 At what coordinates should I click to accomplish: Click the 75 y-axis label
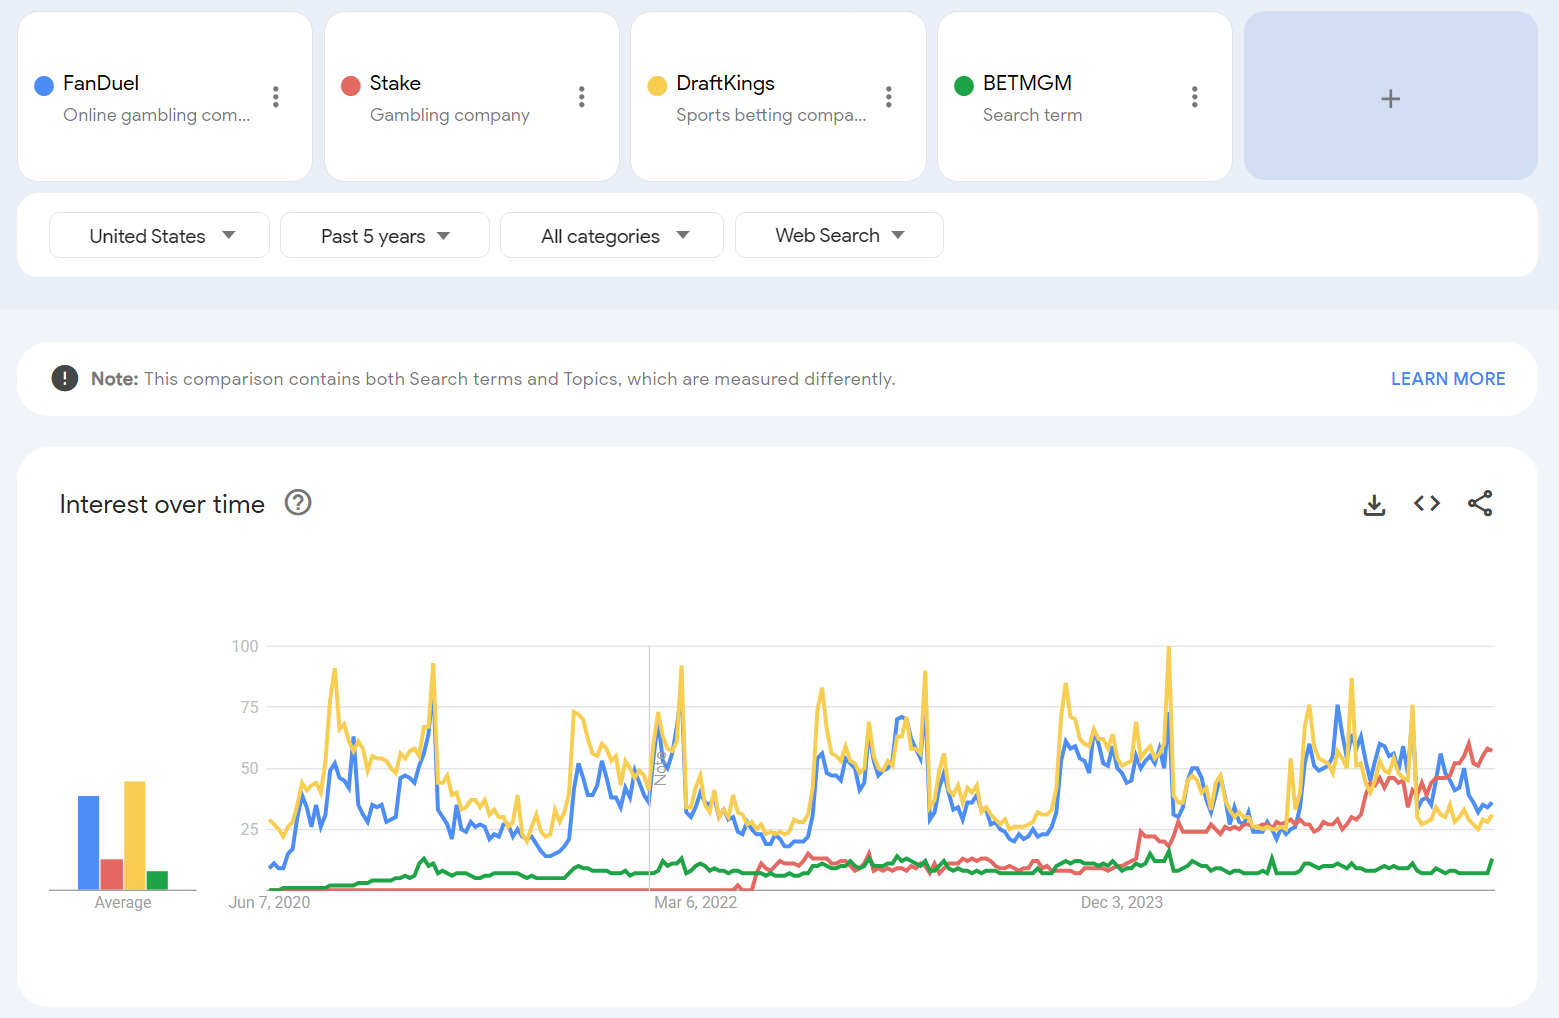249,707
